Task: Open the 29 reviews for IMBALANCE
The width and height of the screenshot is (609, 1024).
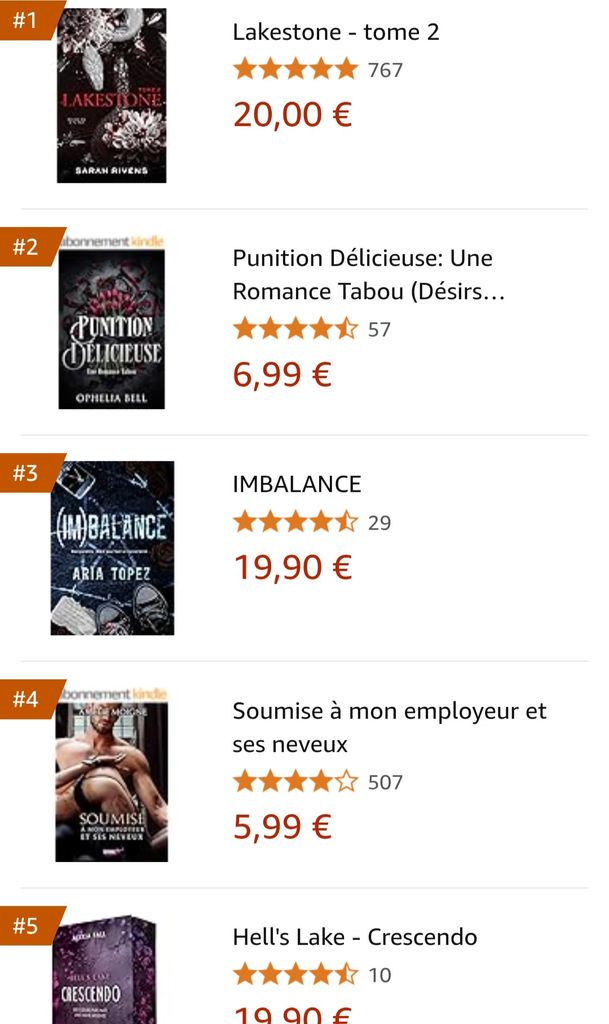Action: (x=379, y=522)
